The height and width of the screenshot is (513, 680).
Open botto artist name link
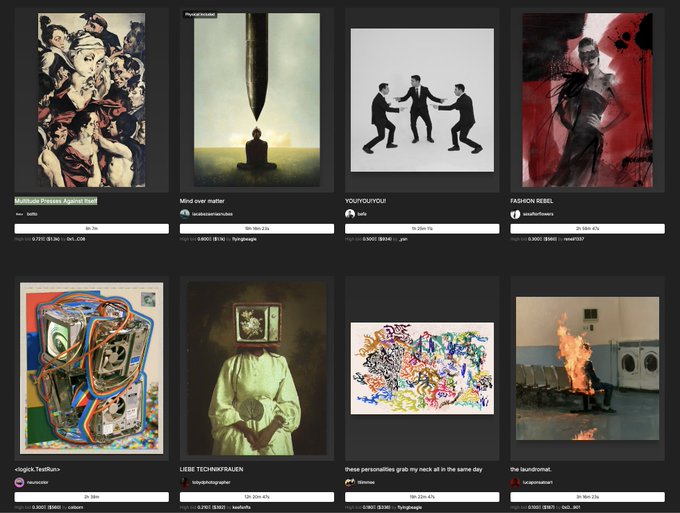pyautogui.click(x=32, y=214)
